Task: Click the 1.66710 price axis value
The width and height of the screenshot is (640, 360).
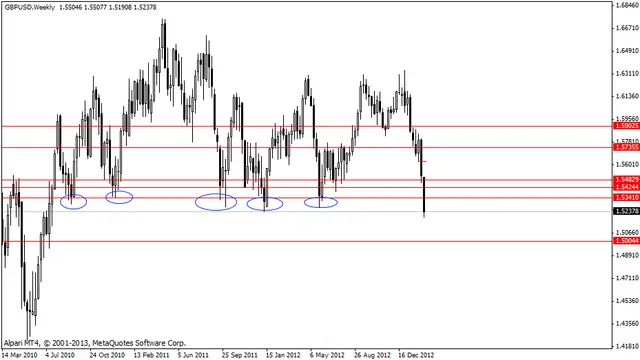Action: [627, 28]
